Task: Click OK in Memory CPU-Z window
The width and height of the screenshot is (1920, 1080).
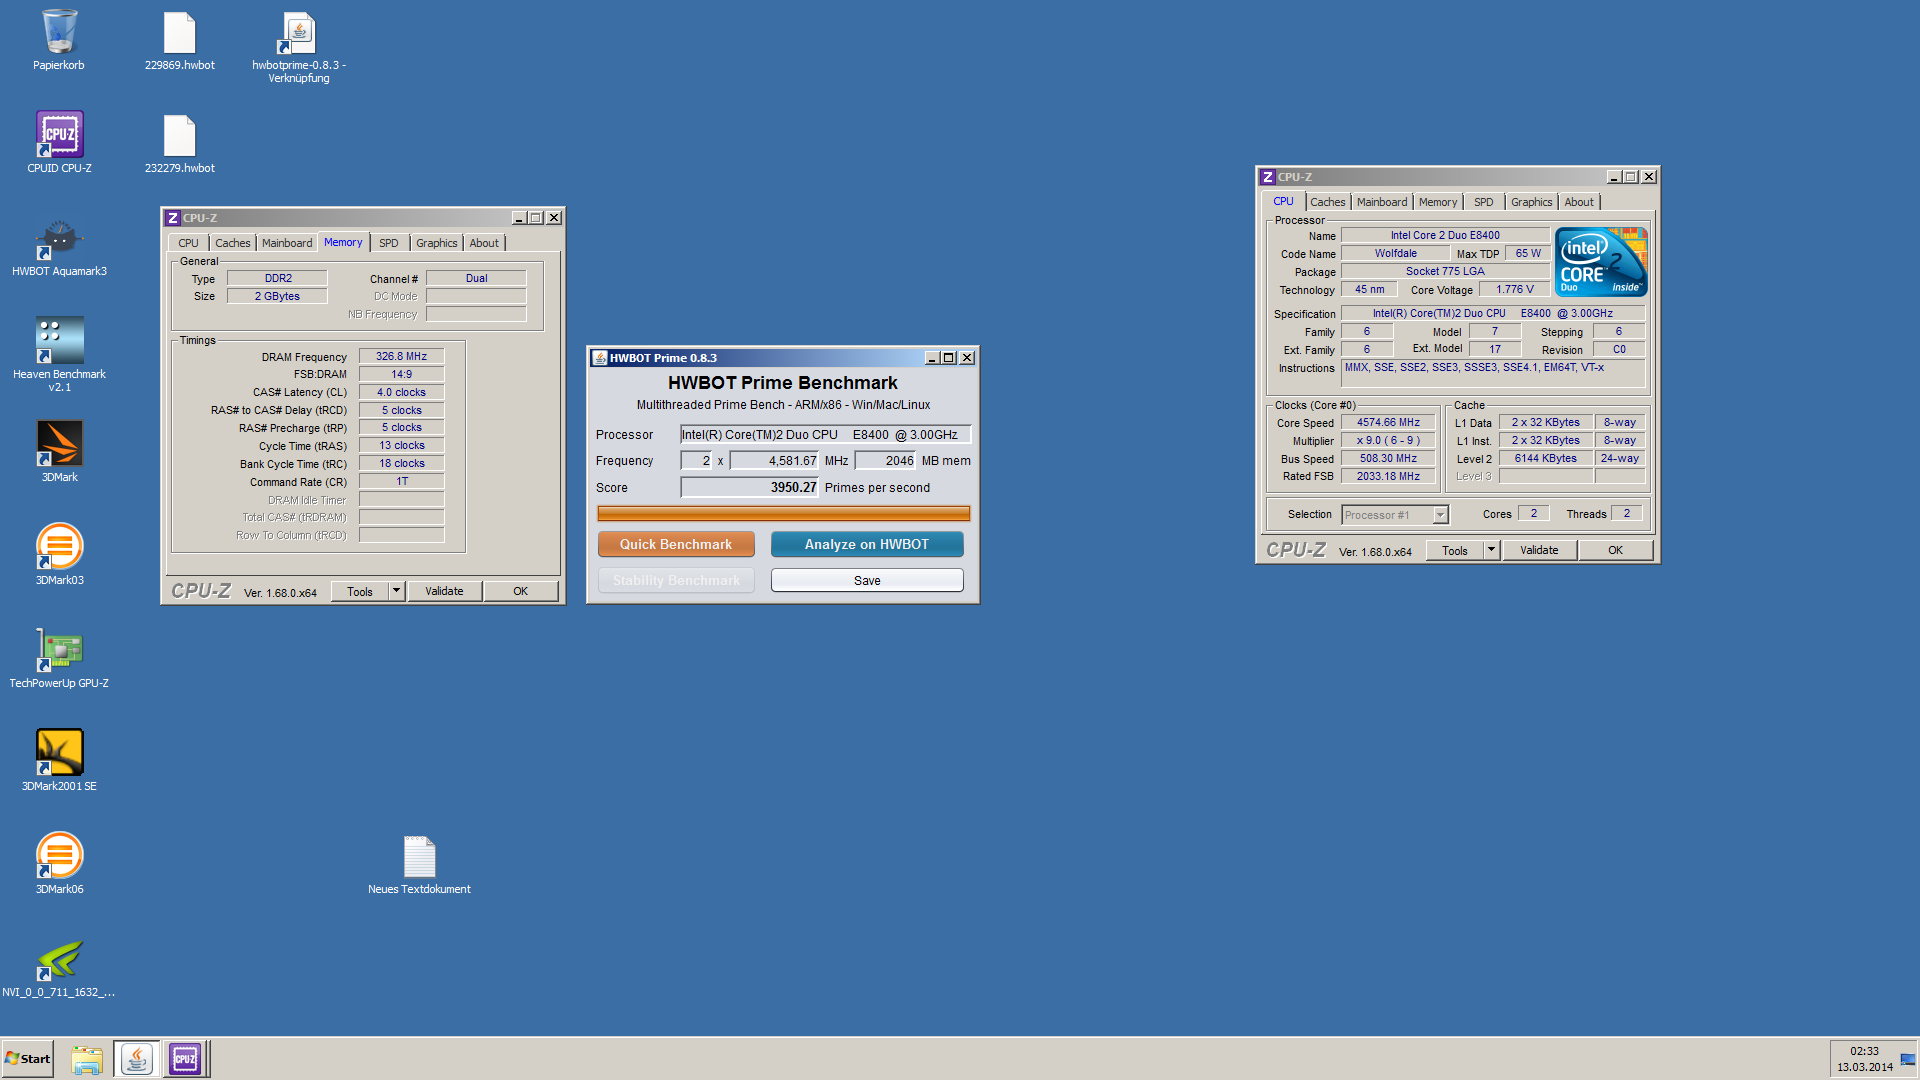Action: 520,591
